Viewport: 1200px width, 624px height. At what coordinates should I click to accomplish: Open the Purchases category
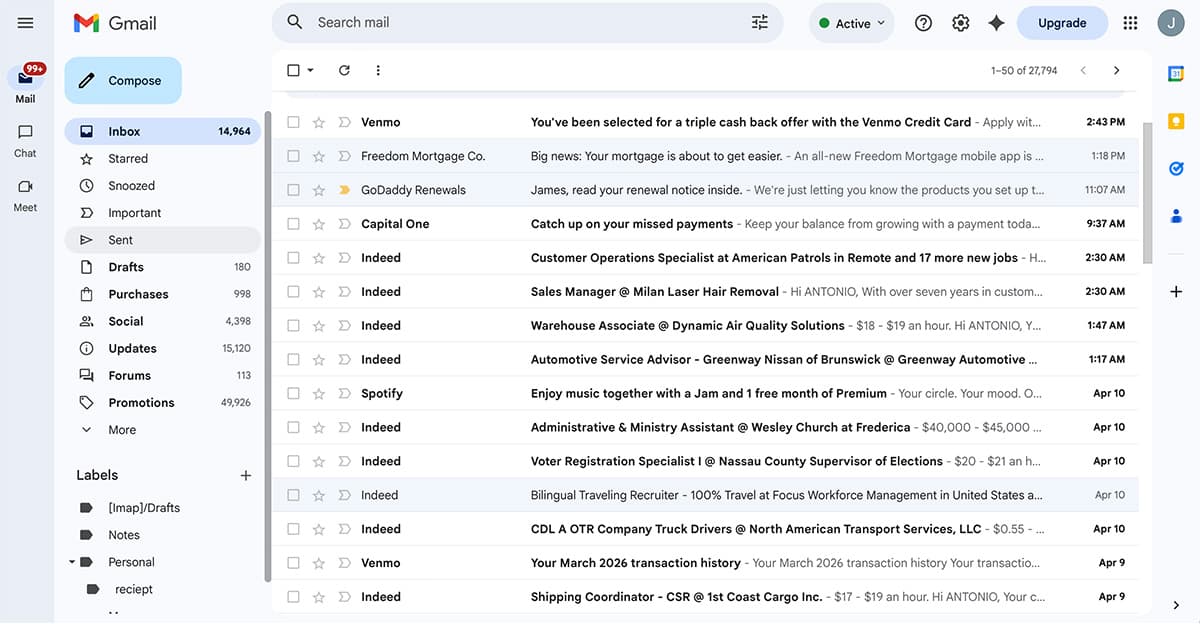pyautogui.click(x=162, y=294)
